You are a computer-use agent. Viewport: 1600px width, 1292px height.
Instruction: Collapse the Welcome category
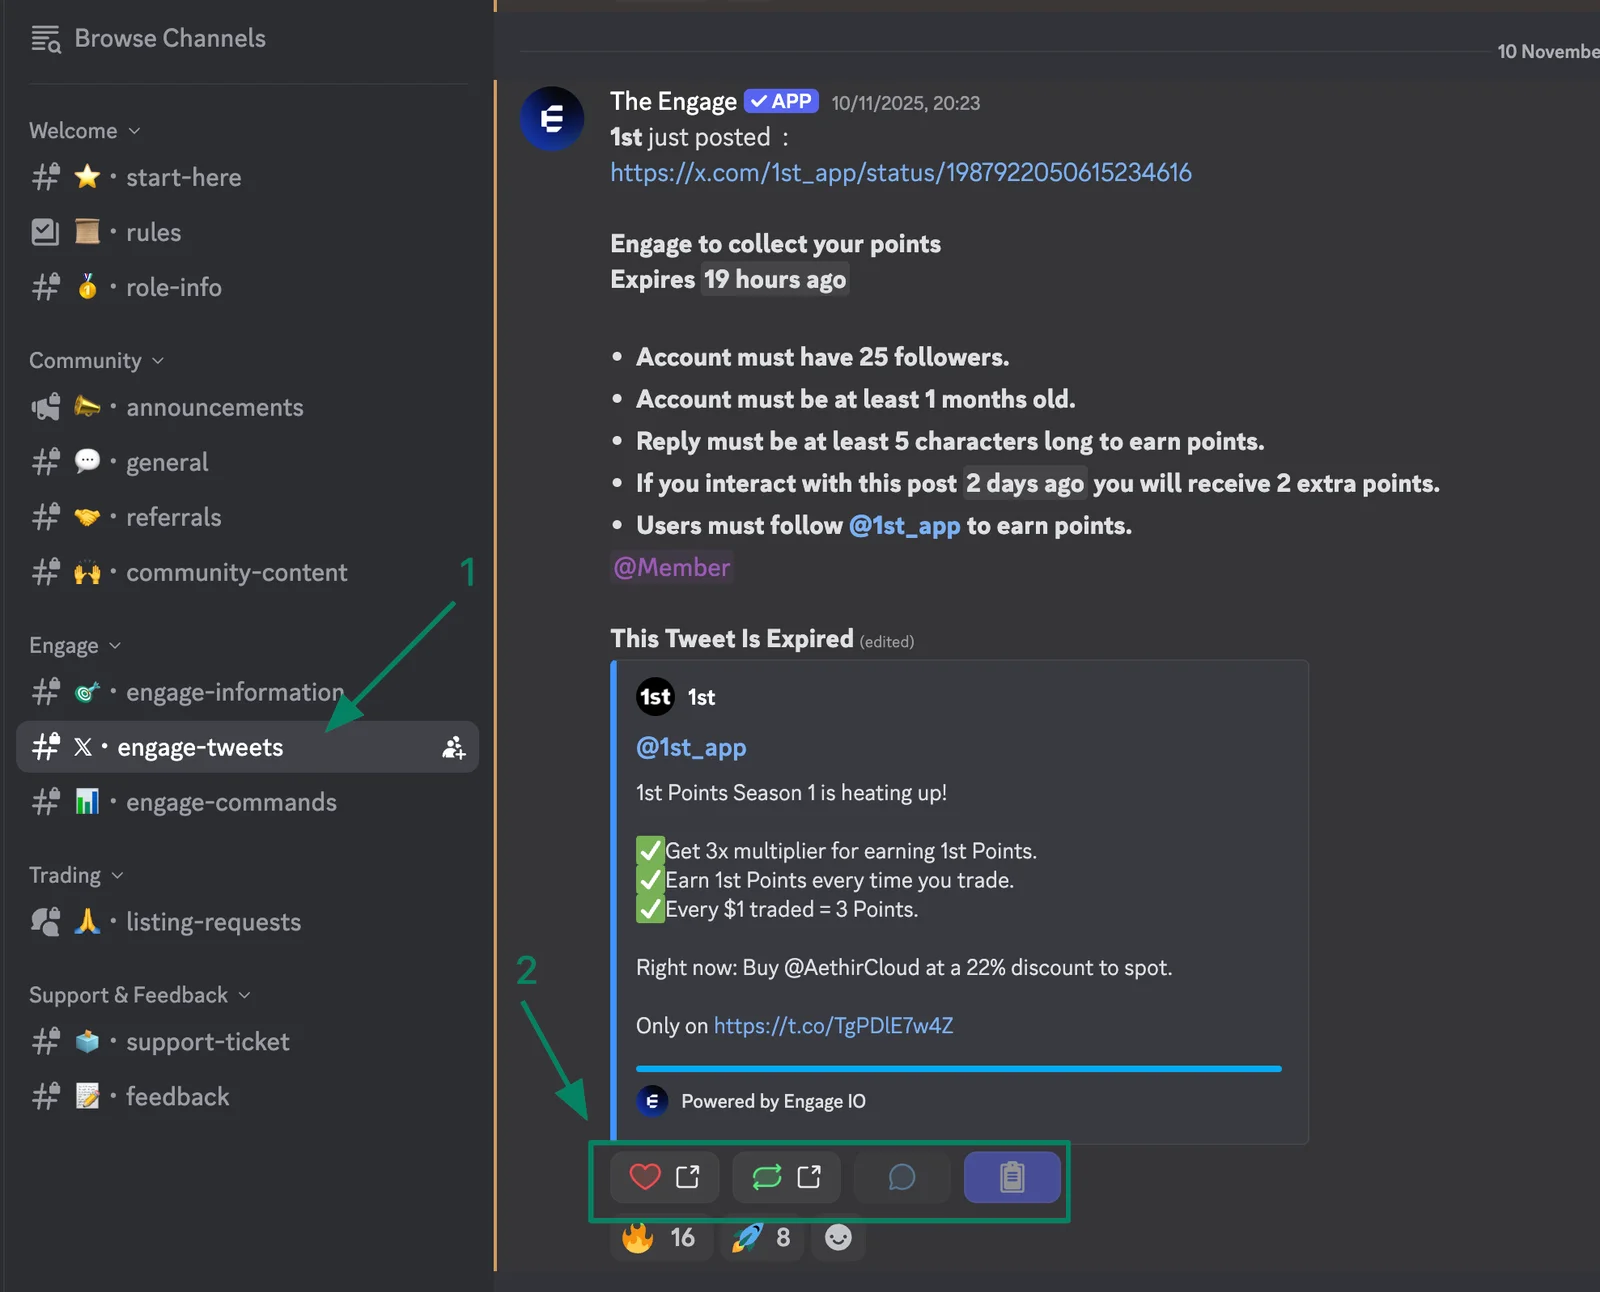(x=85, y=131)
